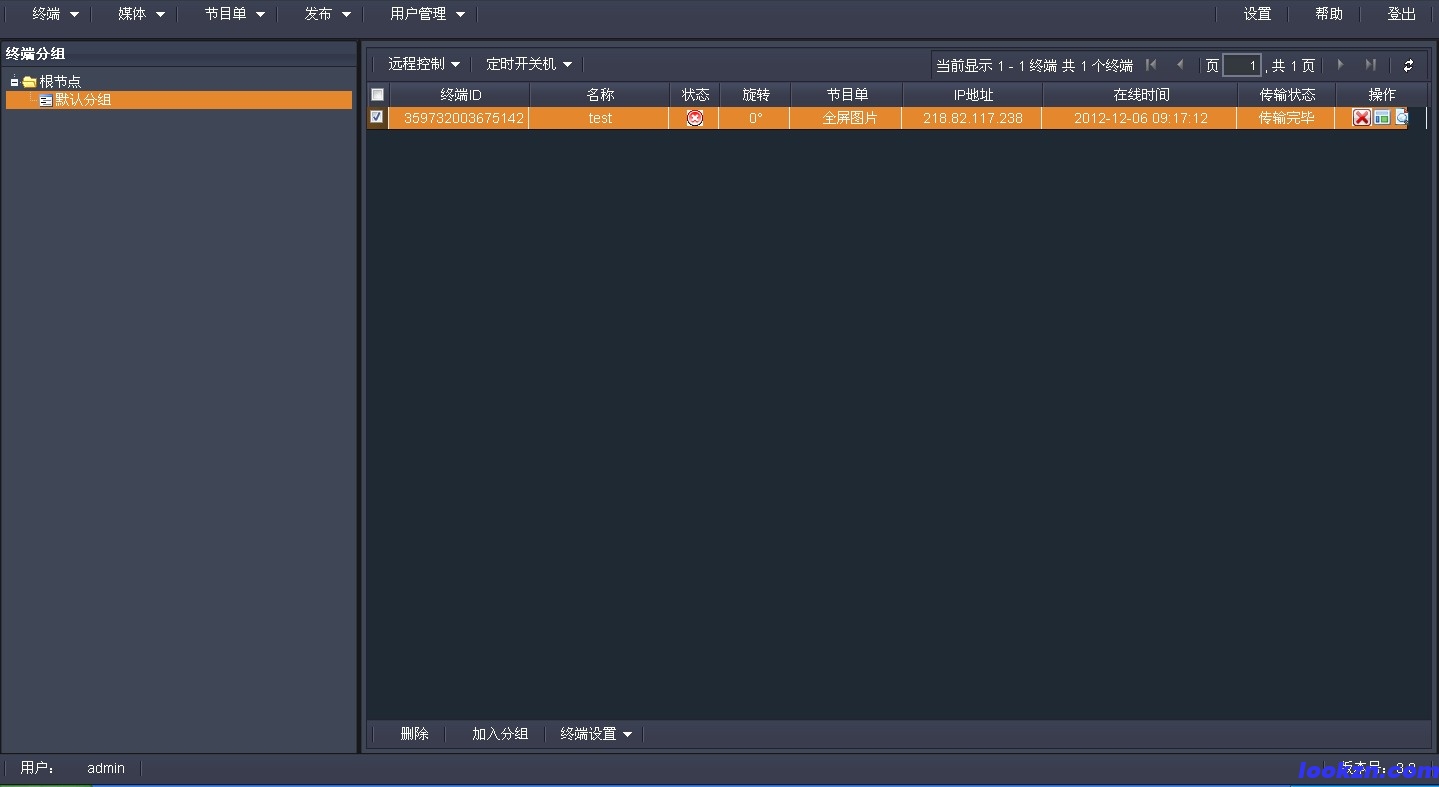
Task: Collapse the 根节点 tree node
Action: pos(15,82)
